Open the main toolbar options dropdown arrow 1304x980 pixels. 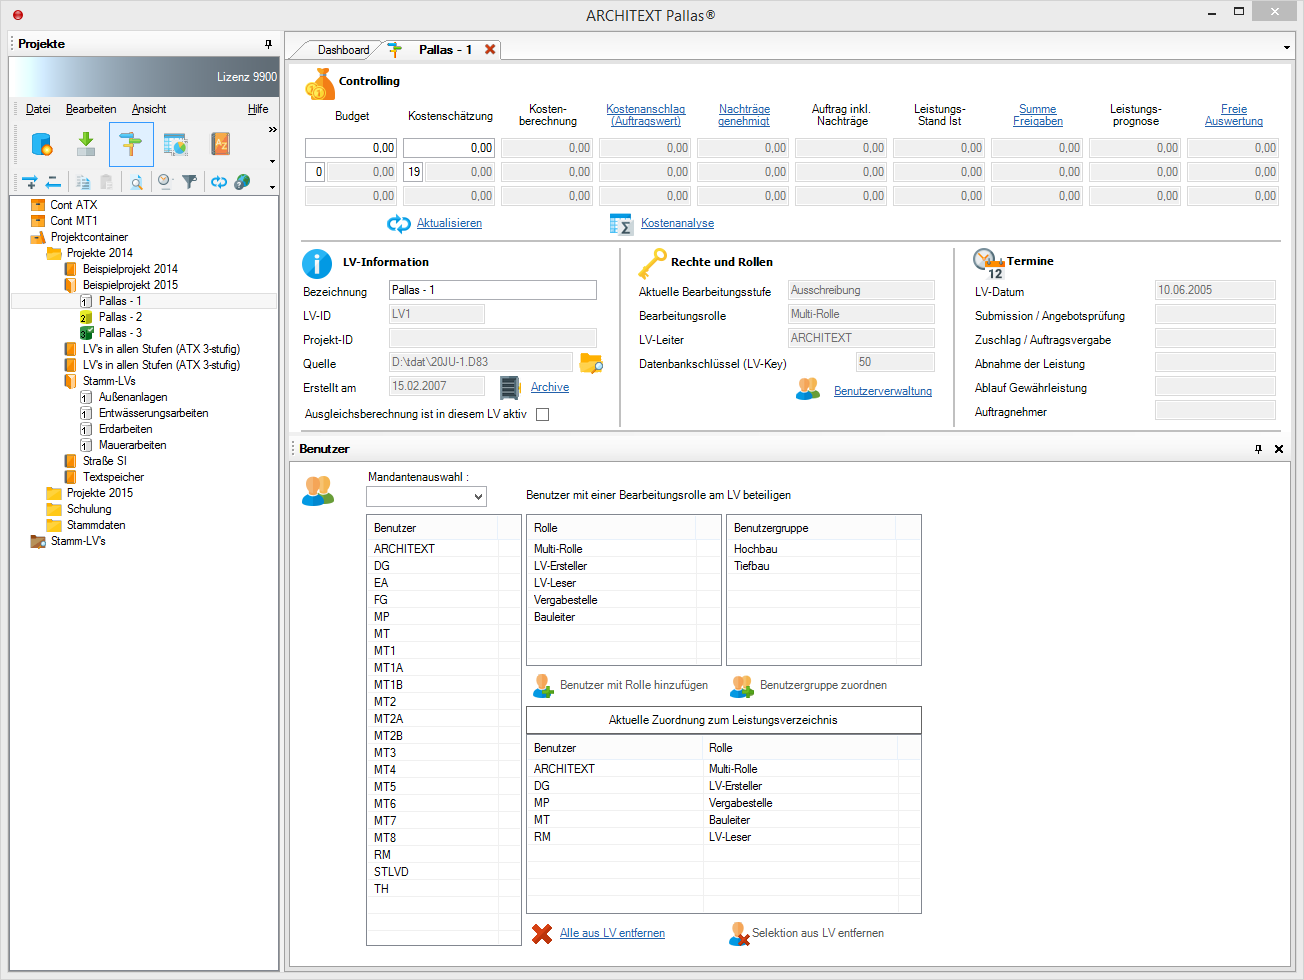pos(272,161)
